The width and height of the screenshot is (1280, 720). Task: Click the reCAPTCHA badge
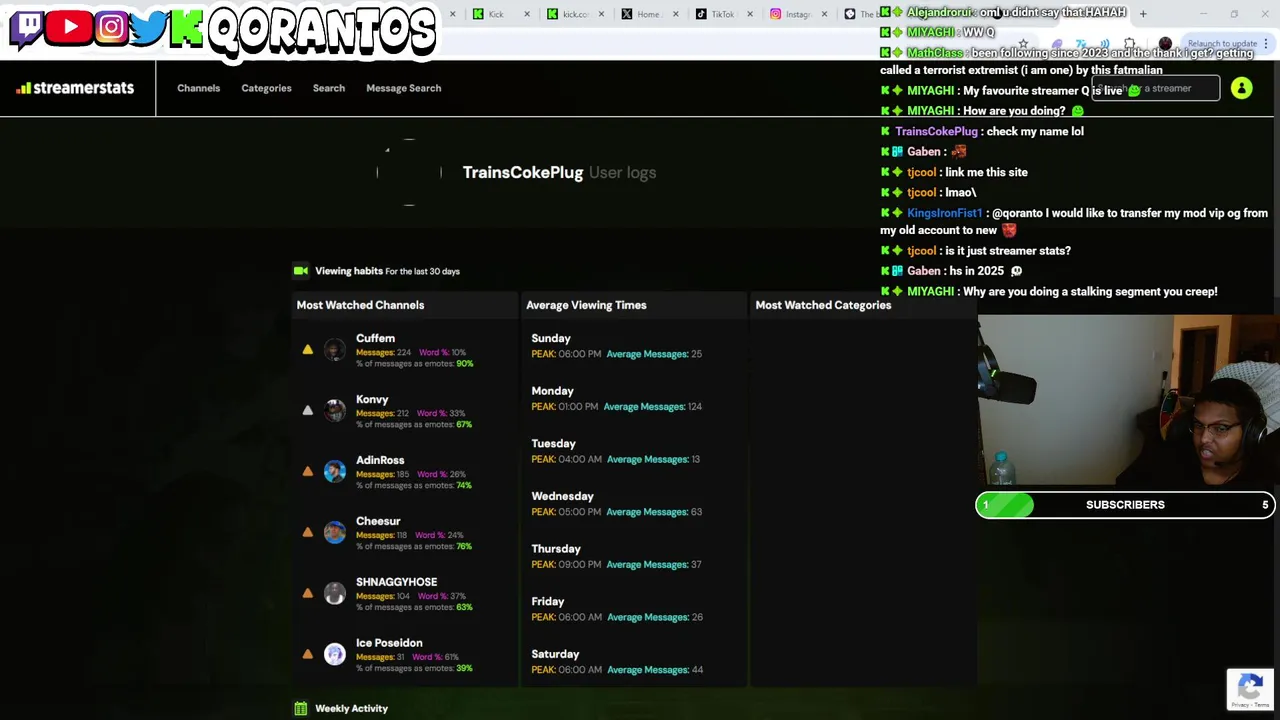(1250, 689)
